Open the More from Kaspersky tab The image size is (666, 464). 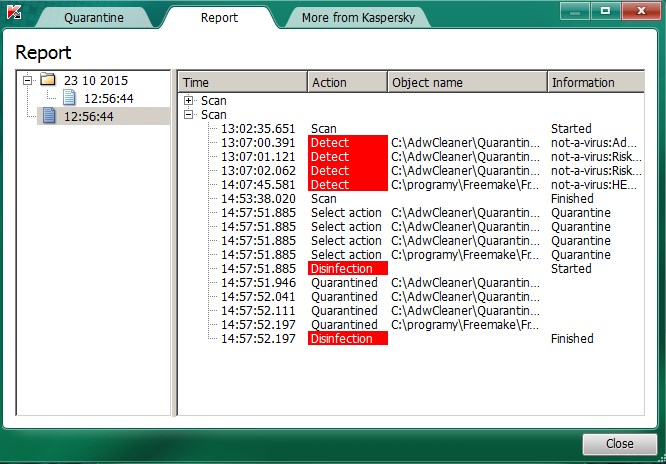(358, 17)
